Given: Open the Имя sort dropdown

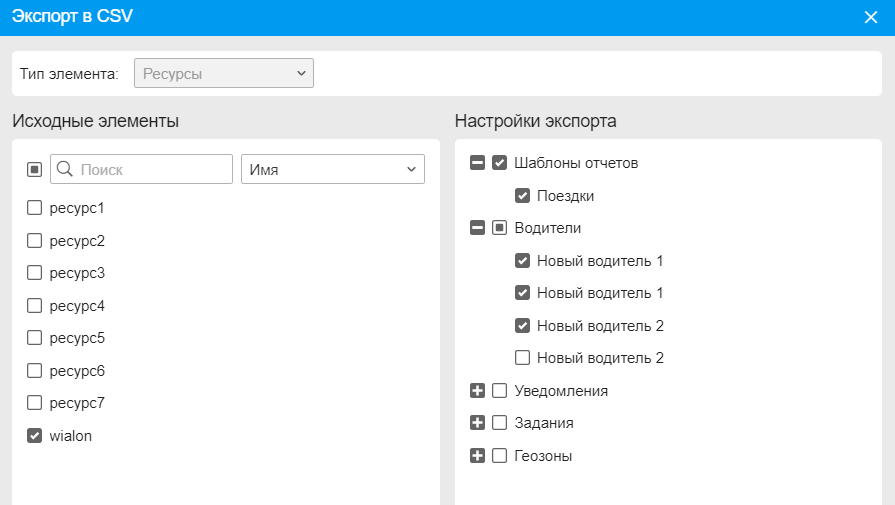Looking at the screenshot, I should (x=332, y=170).
